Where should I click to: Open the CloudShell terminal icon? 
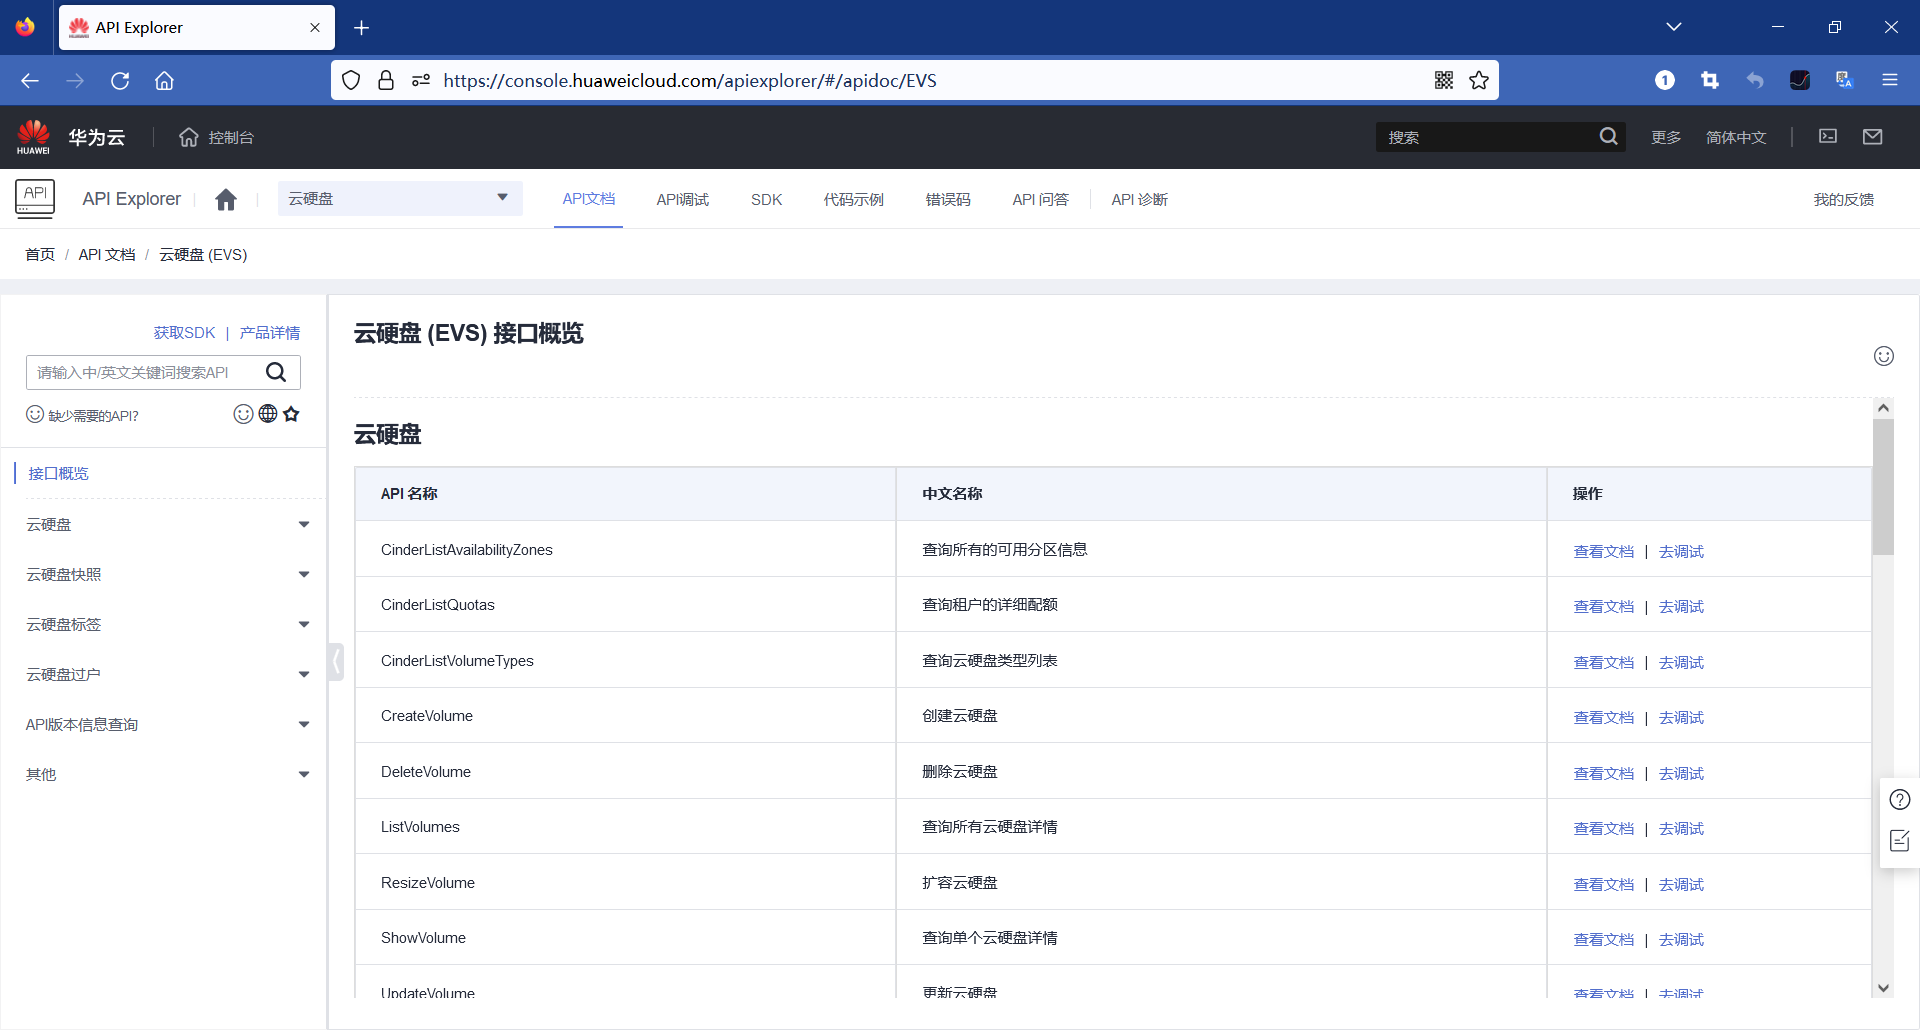pos(1828,136)
